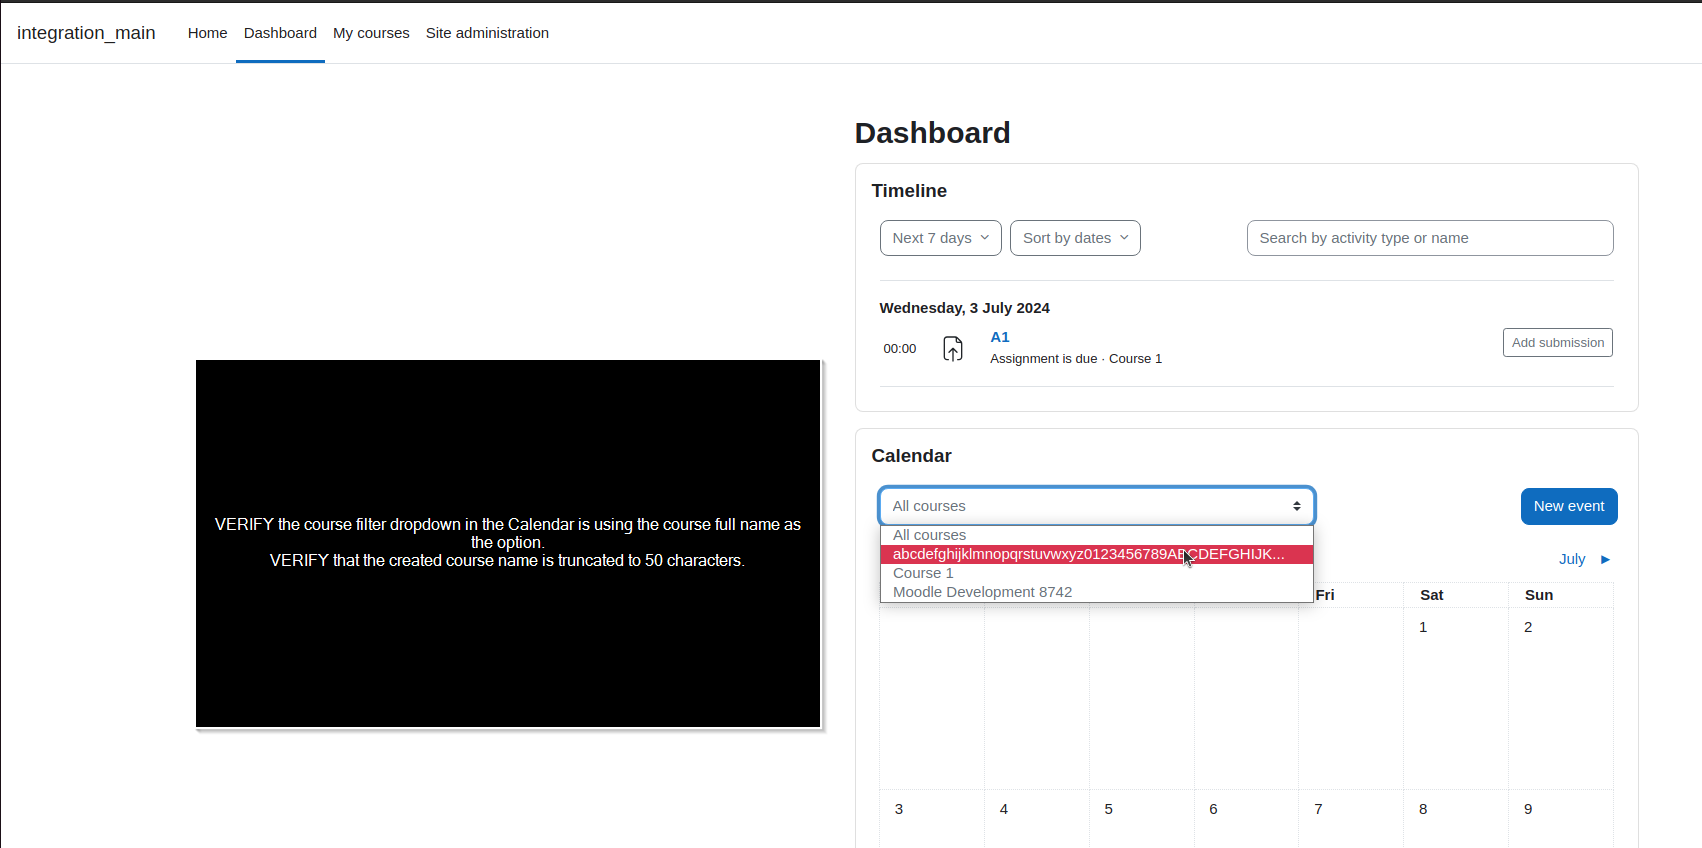Open the Dashboard navigation tab
This screenshot has height=848, width=1702.
point(280,33)
